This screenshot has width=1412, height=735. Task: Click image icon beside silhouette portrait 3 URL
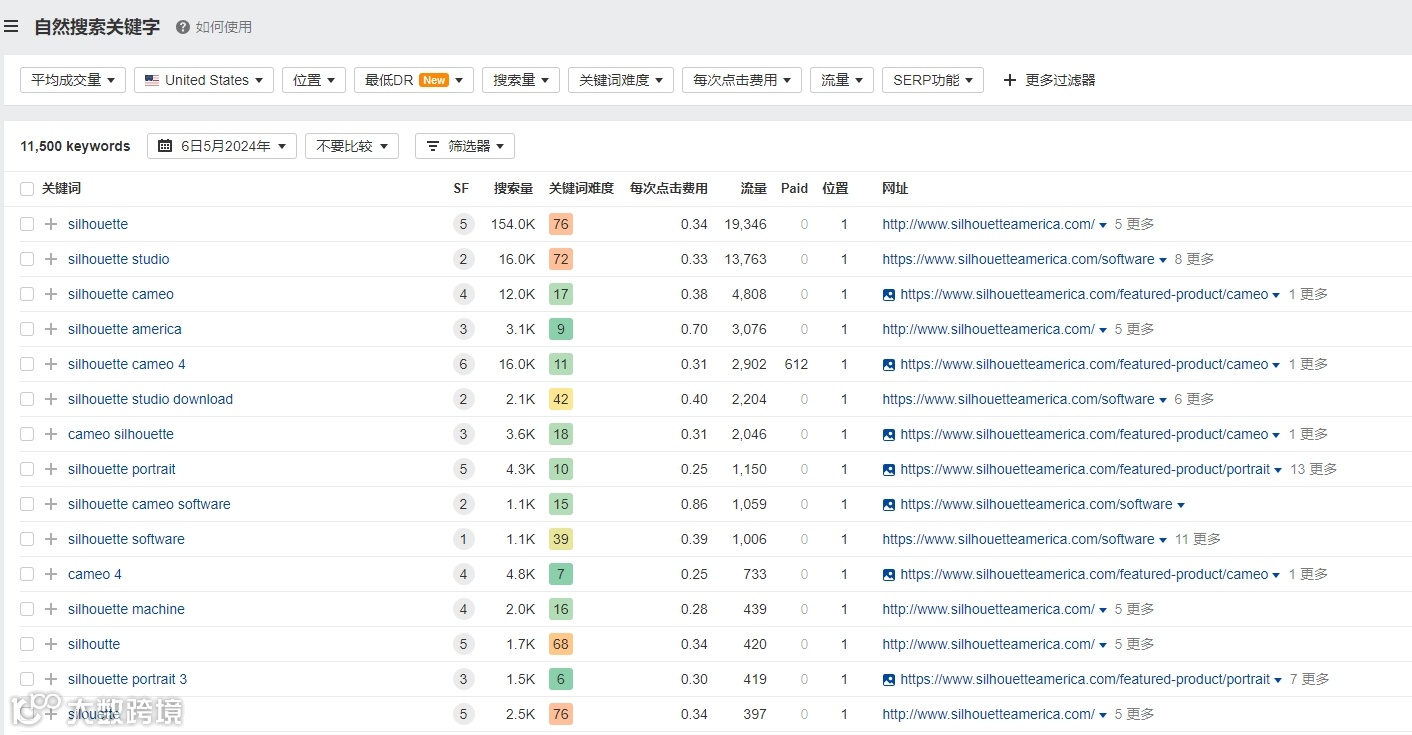[889, 679]
